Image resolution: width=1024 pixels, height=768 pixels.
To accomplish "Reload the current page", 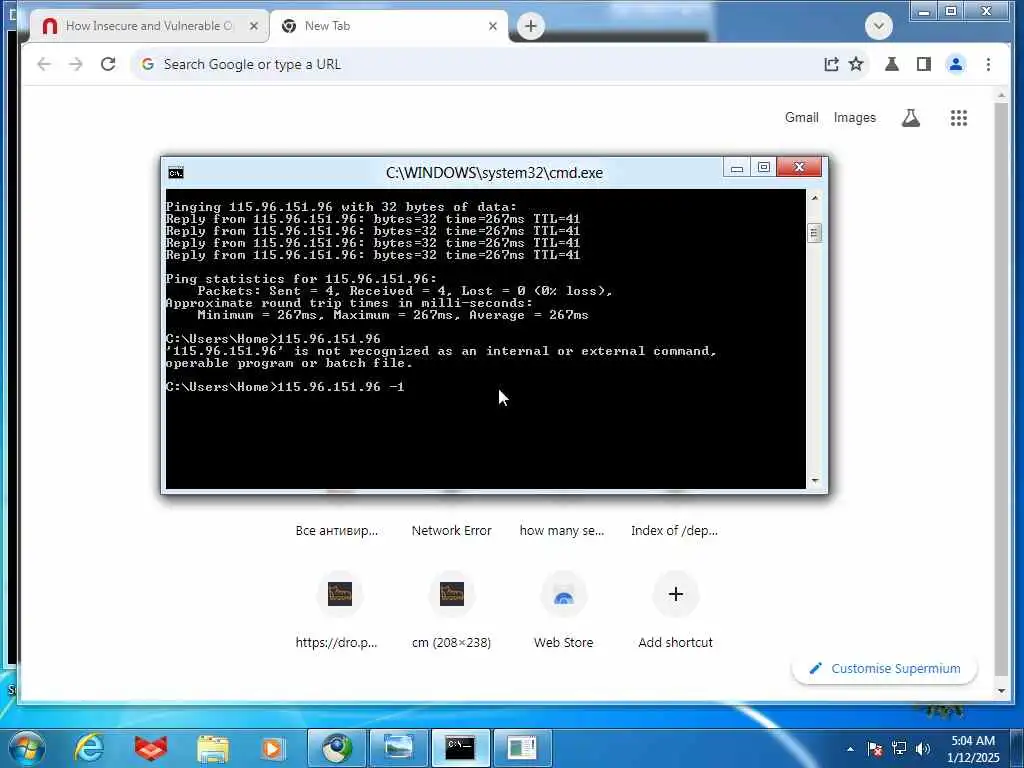I will pos(108,64).
